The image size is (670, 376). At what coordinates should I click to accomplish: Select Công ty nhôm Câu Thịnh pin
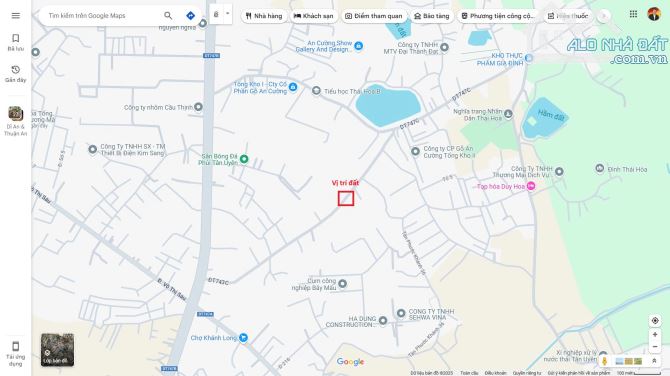tap(198, 107)
